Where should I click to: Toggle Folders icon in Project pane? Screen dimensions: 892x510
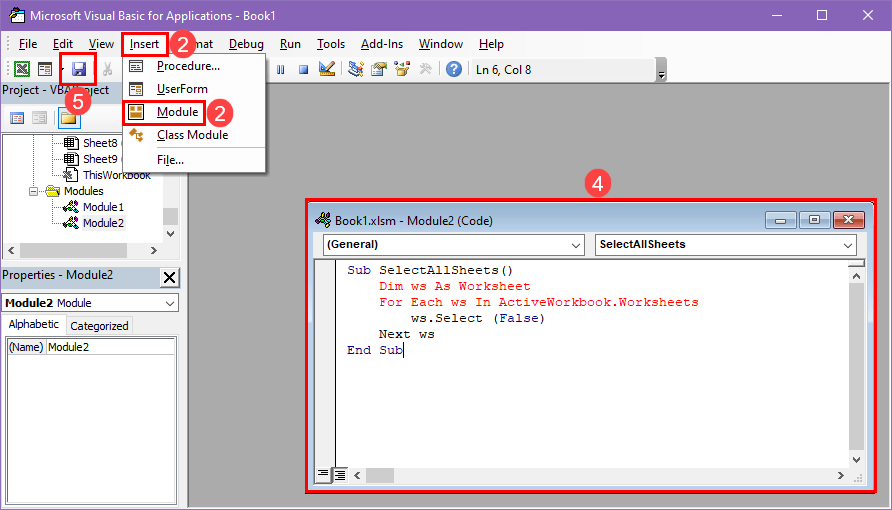click(x=68, y=118)
